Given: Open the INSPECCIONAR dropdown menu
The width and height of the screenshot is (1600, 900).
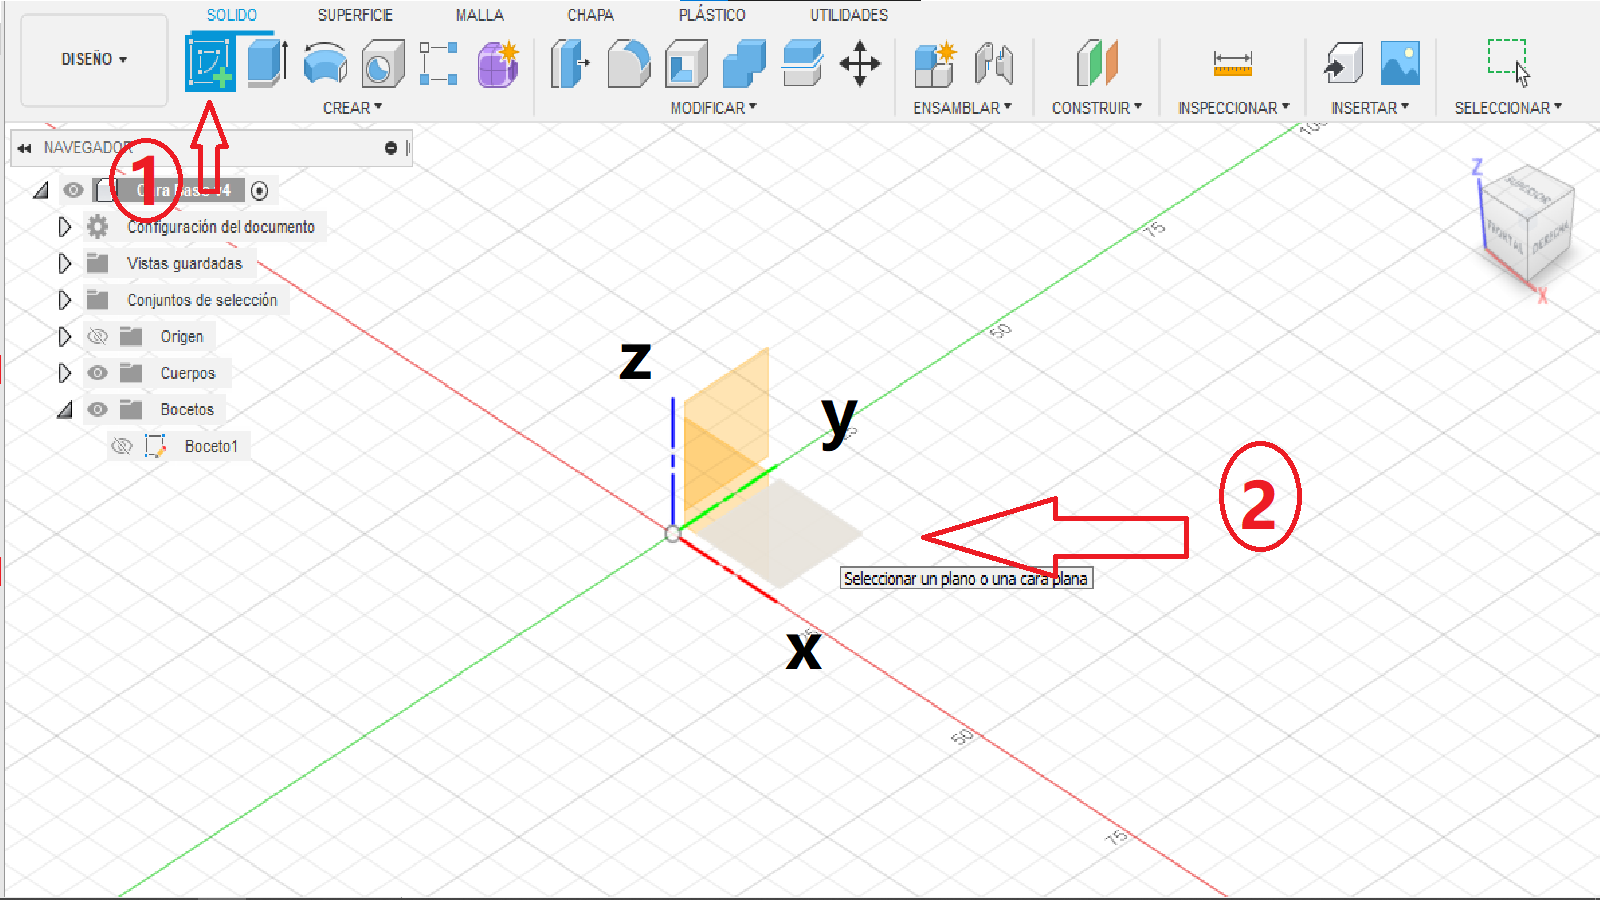Looking at the screenshot, I should pyautogui.click(x=1233, y=108).
